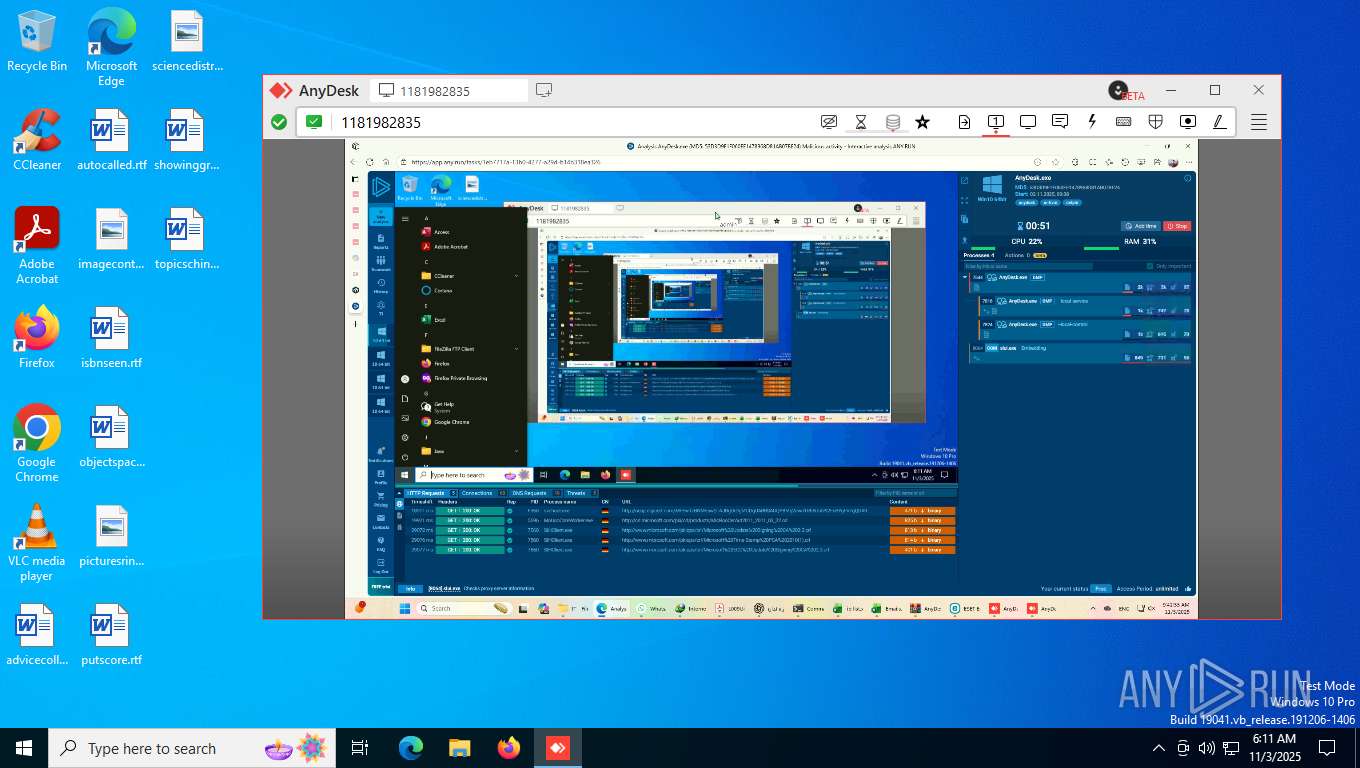This screenshot has height=768, width=1360.
Task: Select the advicecoll... document on desktop
Action: (37, 635)
